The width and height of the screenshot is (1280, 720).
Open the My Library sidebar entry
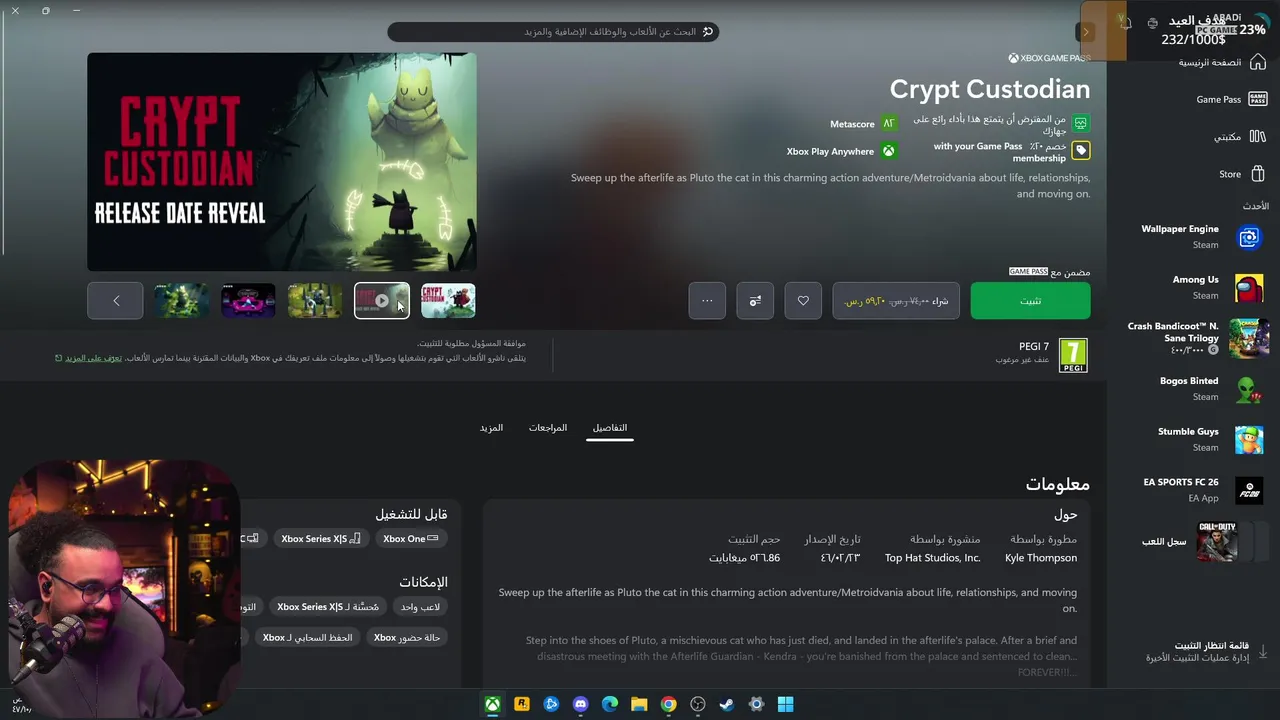(x=1241, y=136)
